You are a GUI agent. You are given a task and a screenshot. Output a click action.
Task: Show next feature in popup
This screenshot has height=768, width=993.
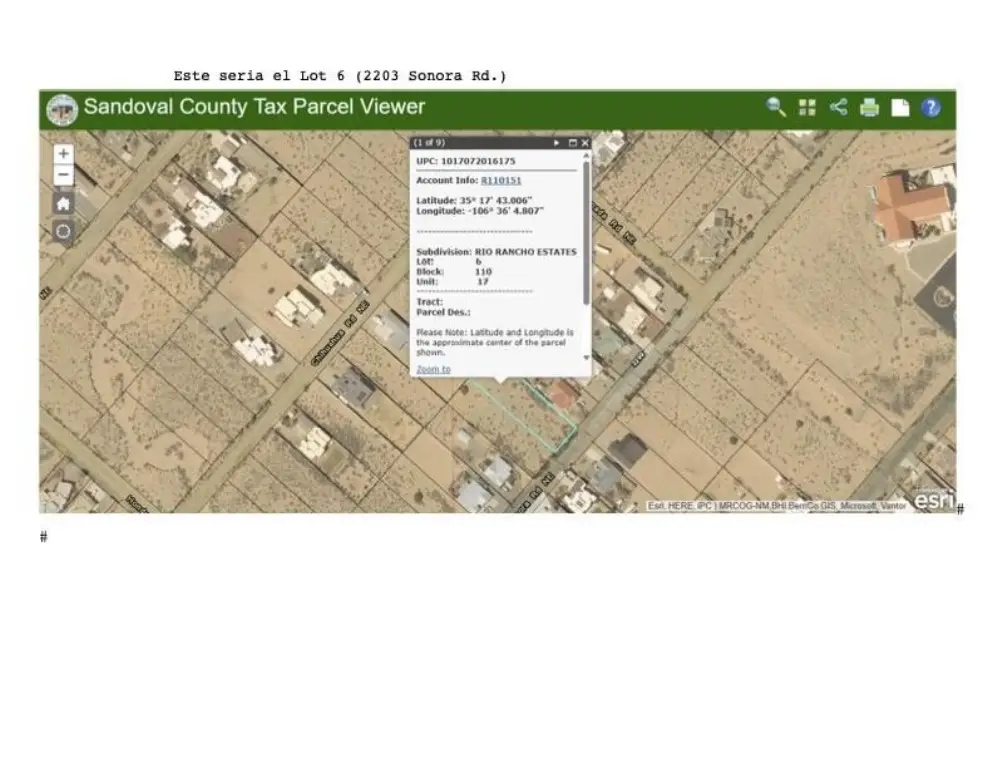coord(557,143)
